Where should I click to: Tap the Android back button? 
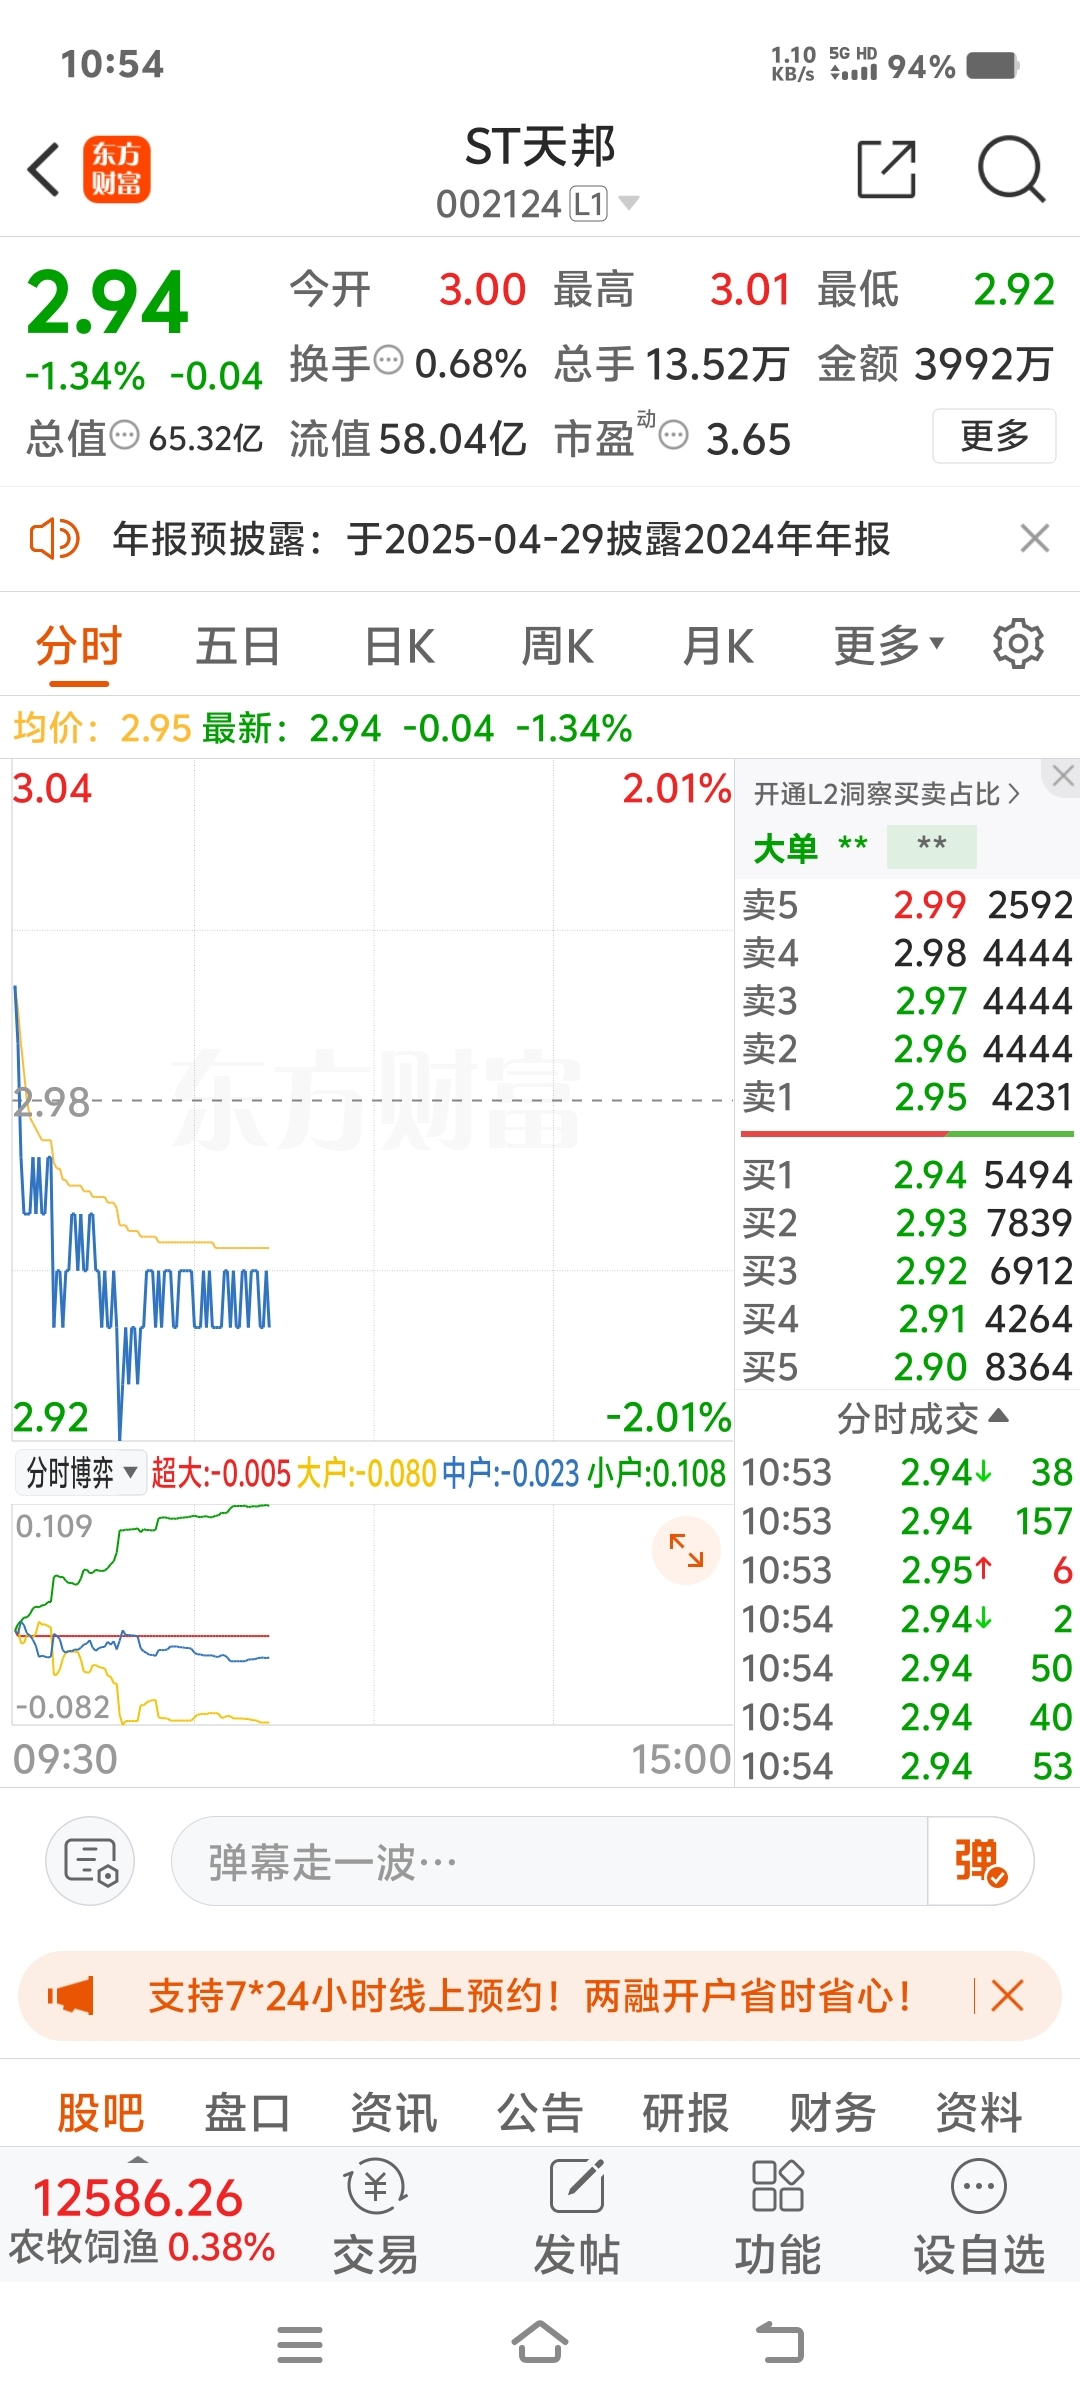(780, 2343)
